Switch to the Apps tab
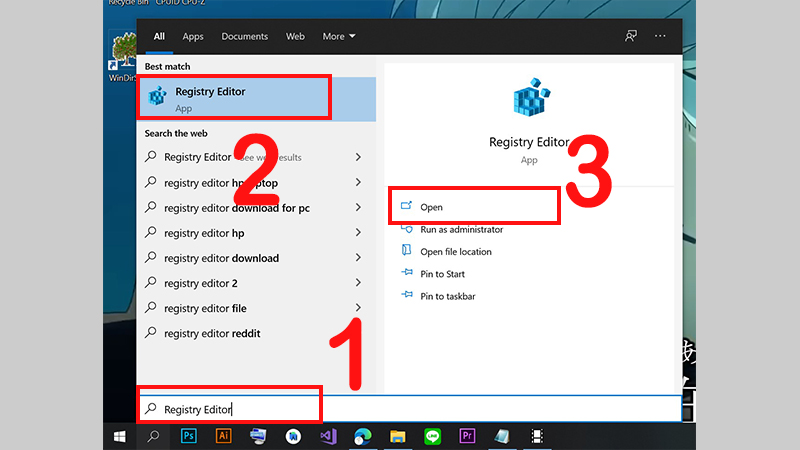800x450 pixels. point(193,36)
